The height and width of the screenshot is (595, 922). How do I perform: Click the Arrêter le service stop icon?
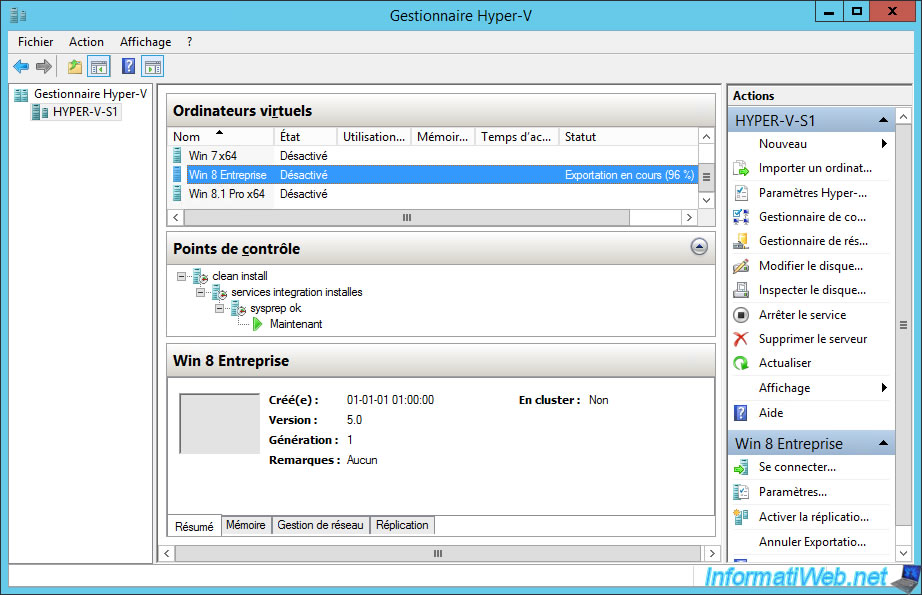741,315
